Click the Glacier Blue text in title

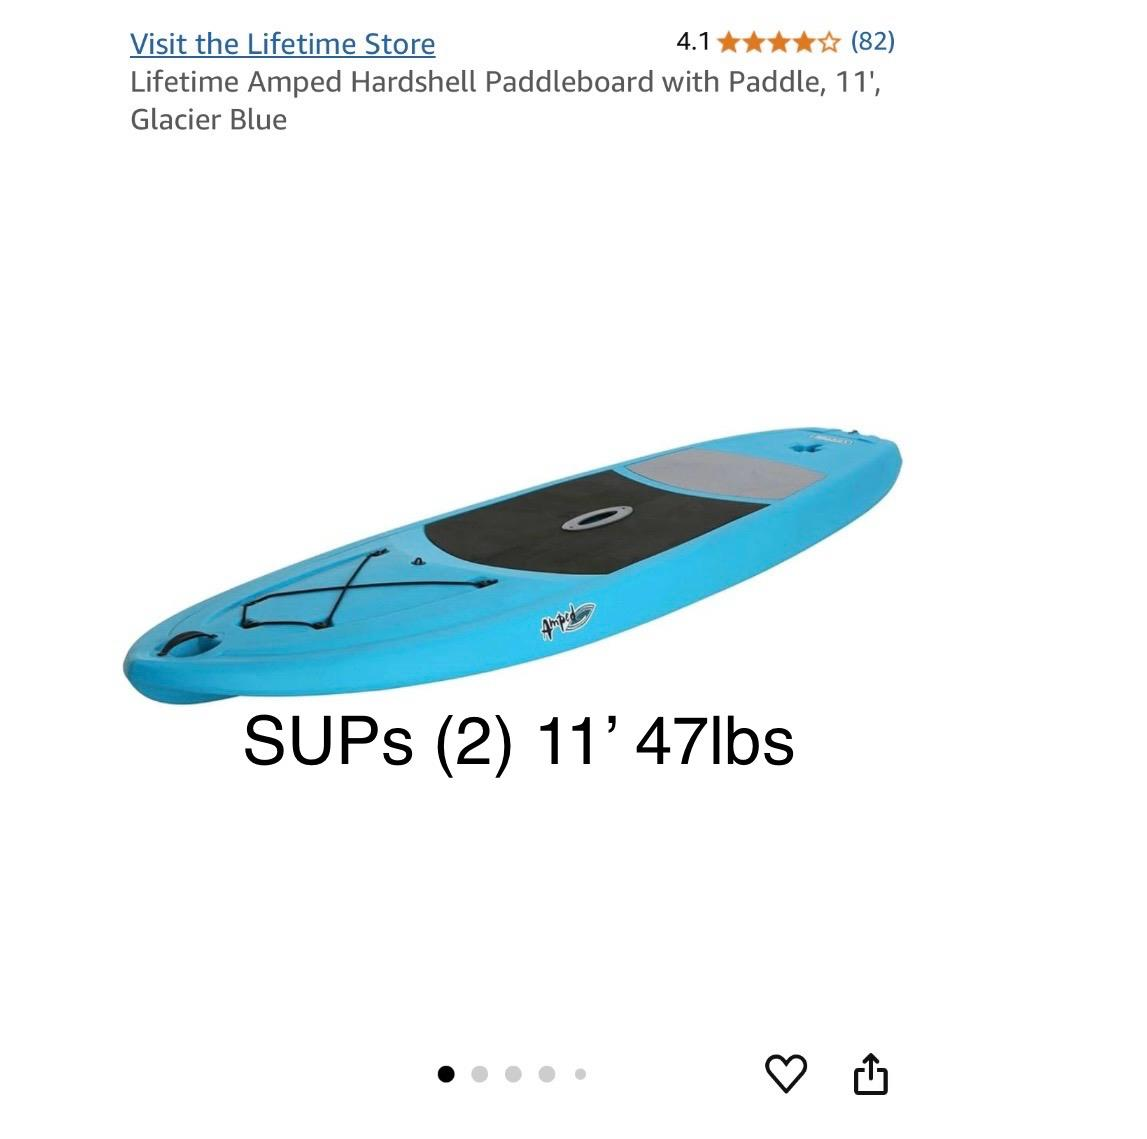click(208, 119)
